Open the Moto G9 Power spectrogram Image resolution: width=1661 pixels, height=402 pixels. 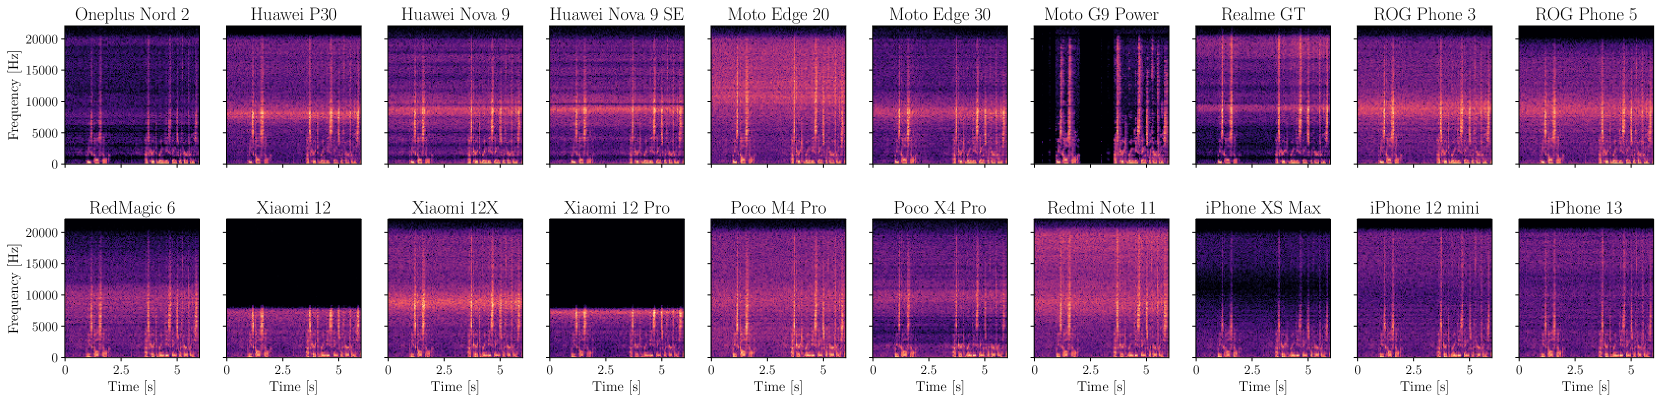click(x=1101, y=95)
